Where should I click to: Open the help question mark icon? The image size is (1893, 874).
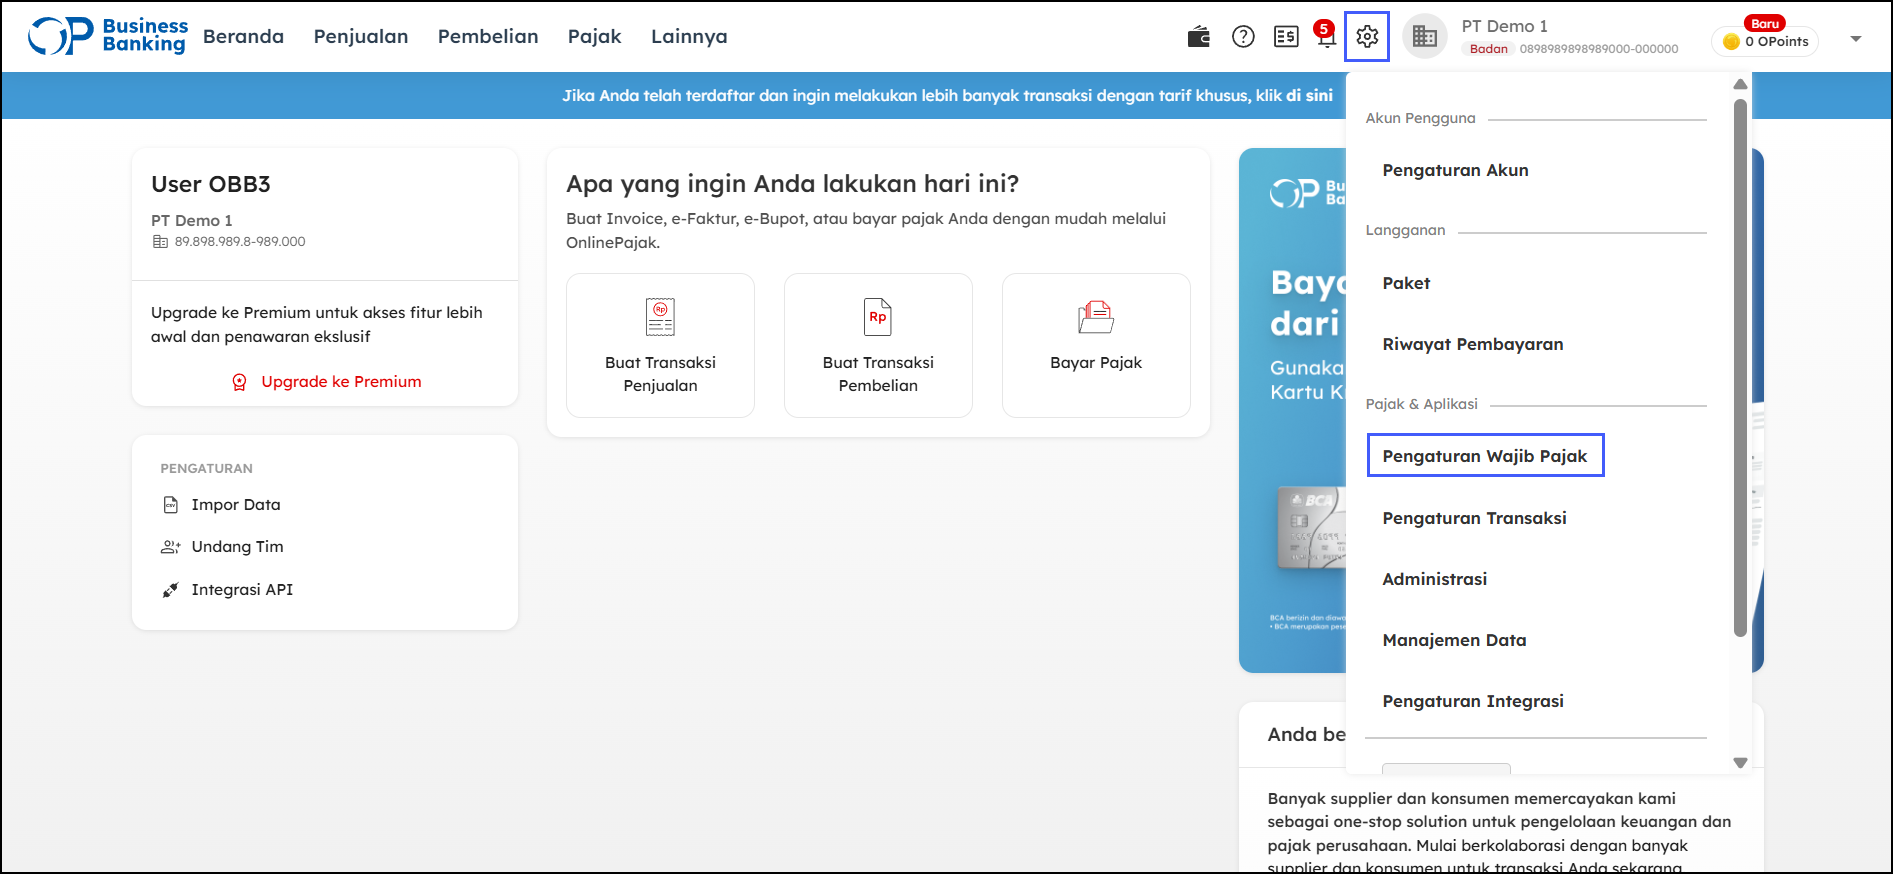pyautogui.click(x=1243, y=37)
